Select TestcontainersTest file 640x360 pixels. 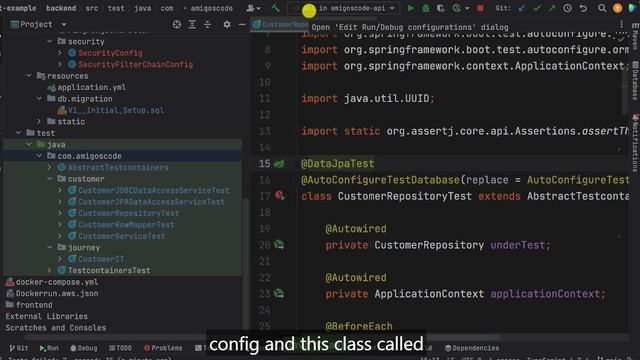(109, 270)
